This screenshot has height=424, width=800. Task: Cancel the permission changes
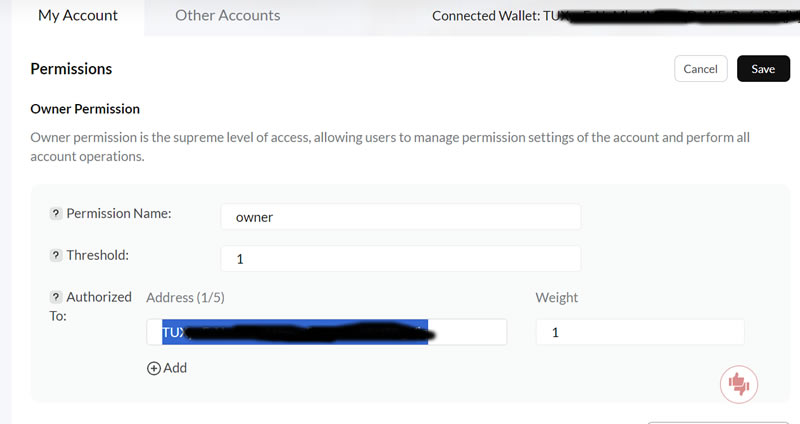point(701,69)
